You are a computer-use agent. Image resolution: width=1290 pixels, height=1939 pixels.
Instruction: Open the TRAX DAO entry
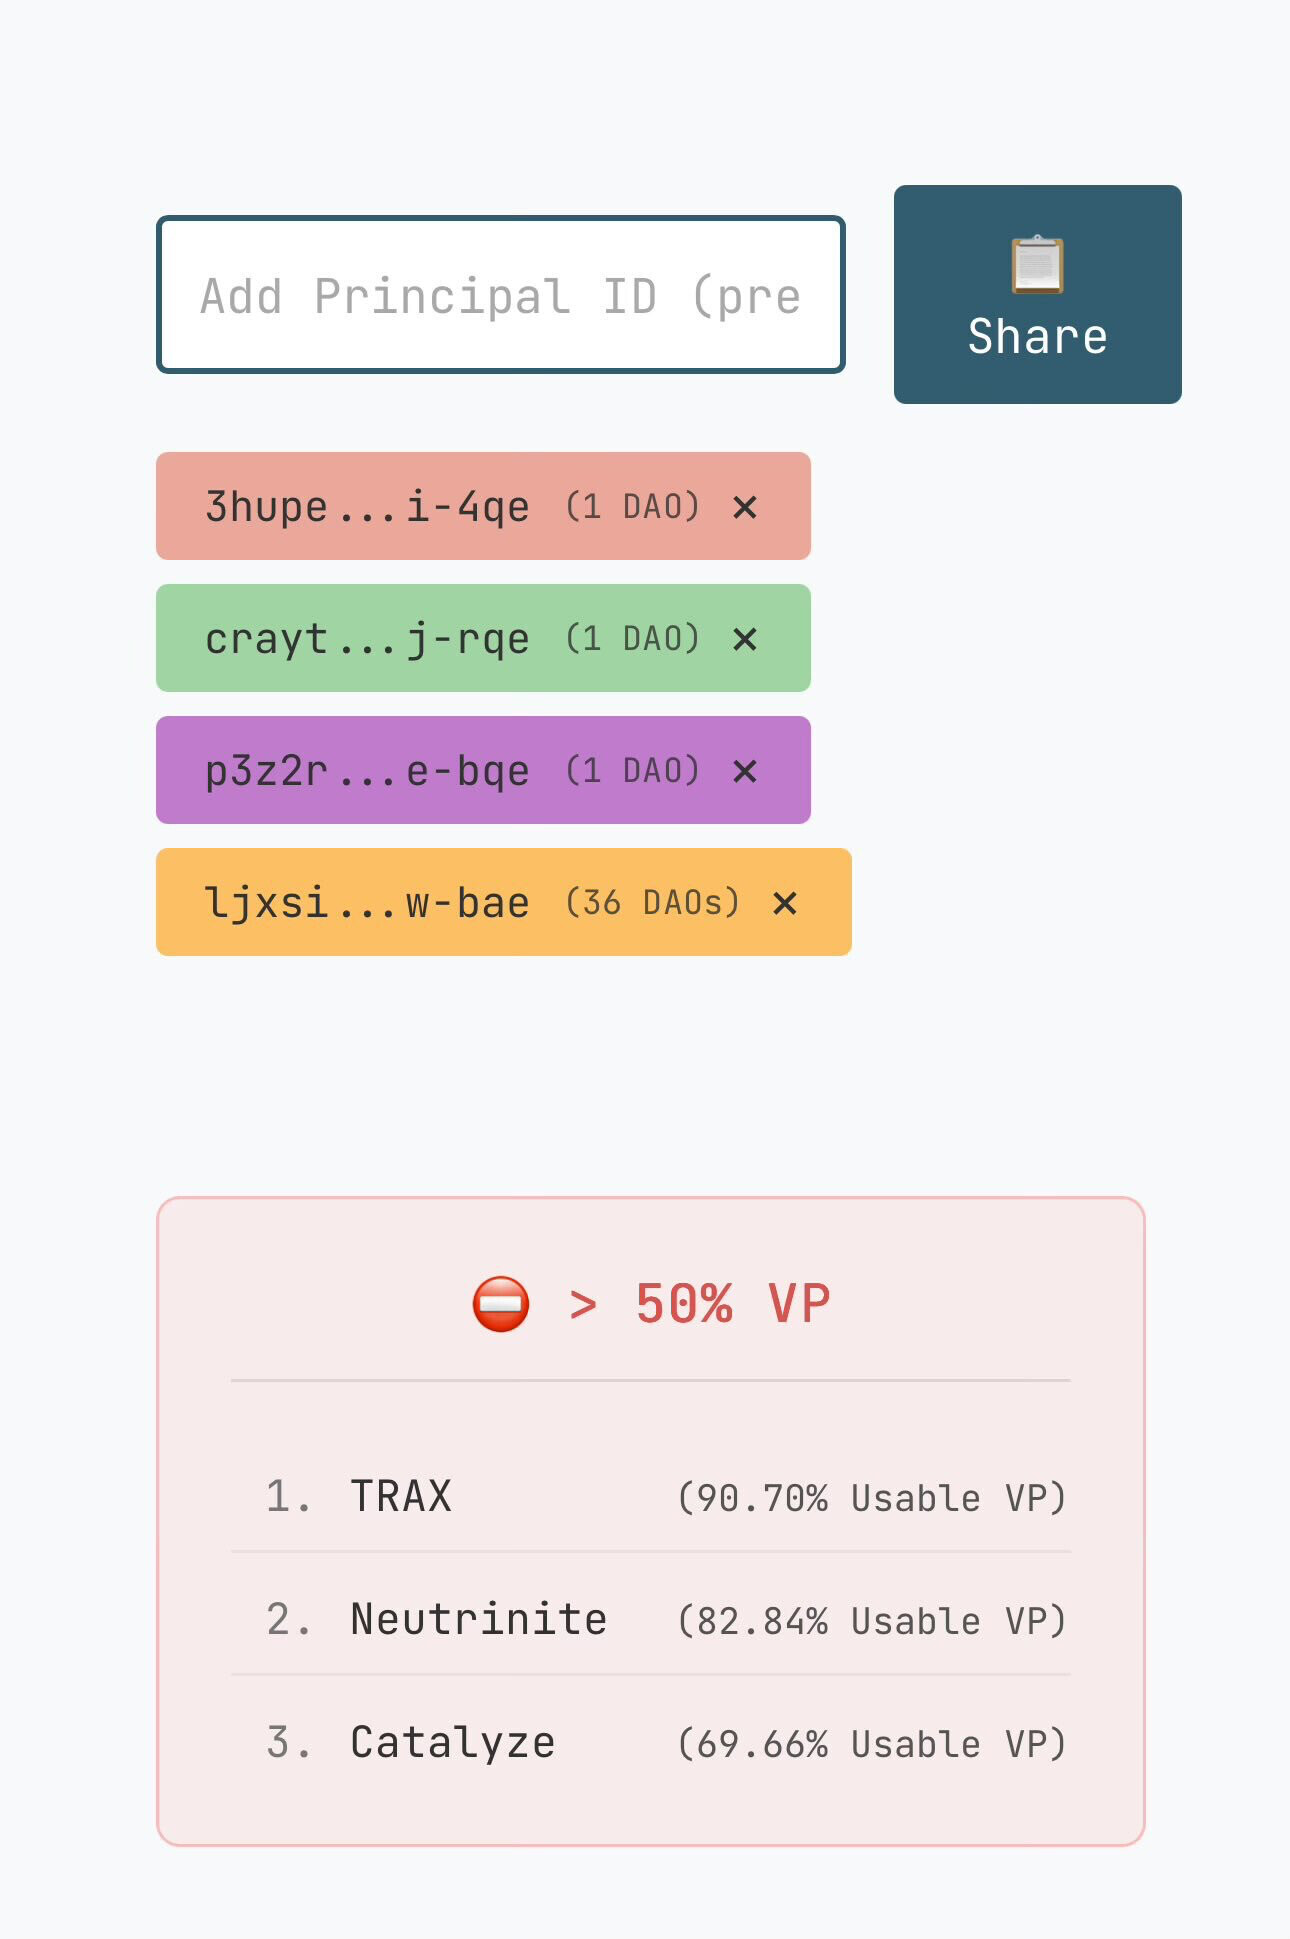click(651, 1497)
